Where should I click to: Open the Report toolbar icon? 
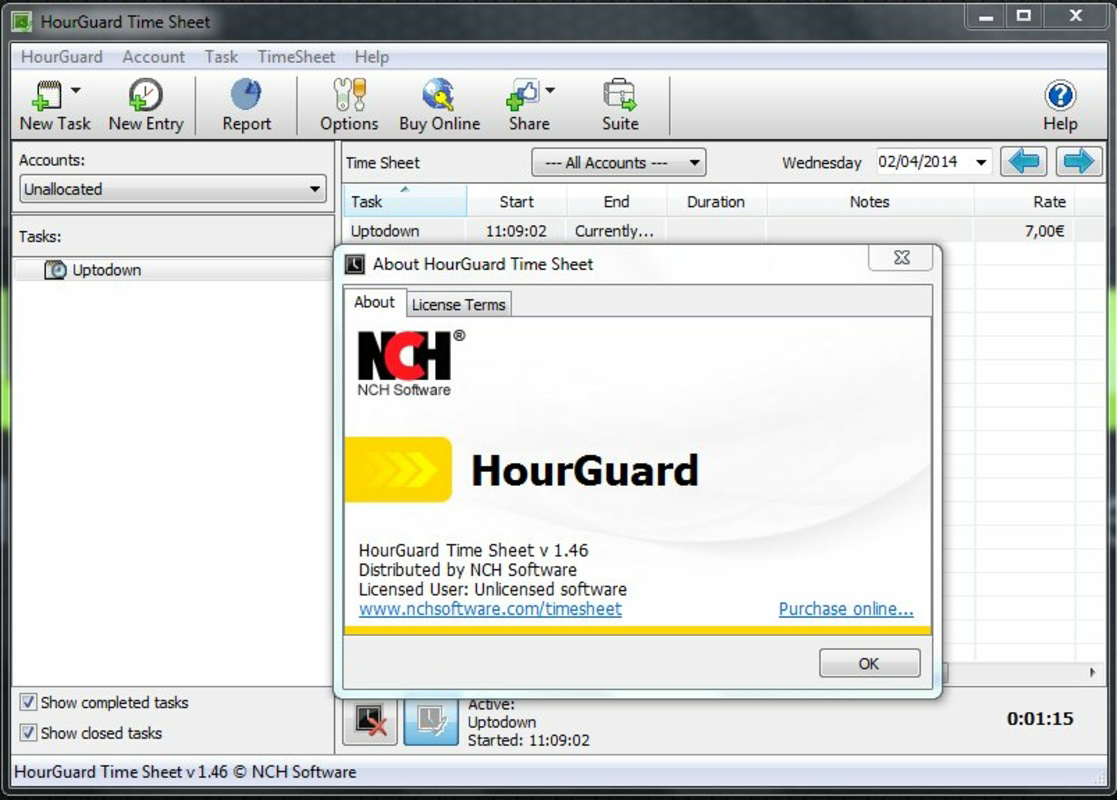(x=246, y=95)
